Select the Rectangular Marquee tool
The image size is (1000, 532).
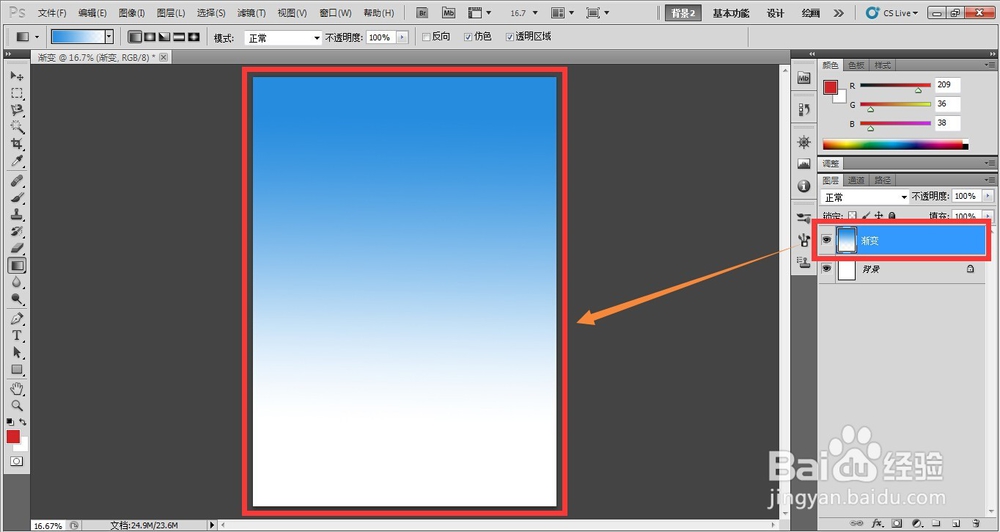pyautogui.click(x=17, y=93)
